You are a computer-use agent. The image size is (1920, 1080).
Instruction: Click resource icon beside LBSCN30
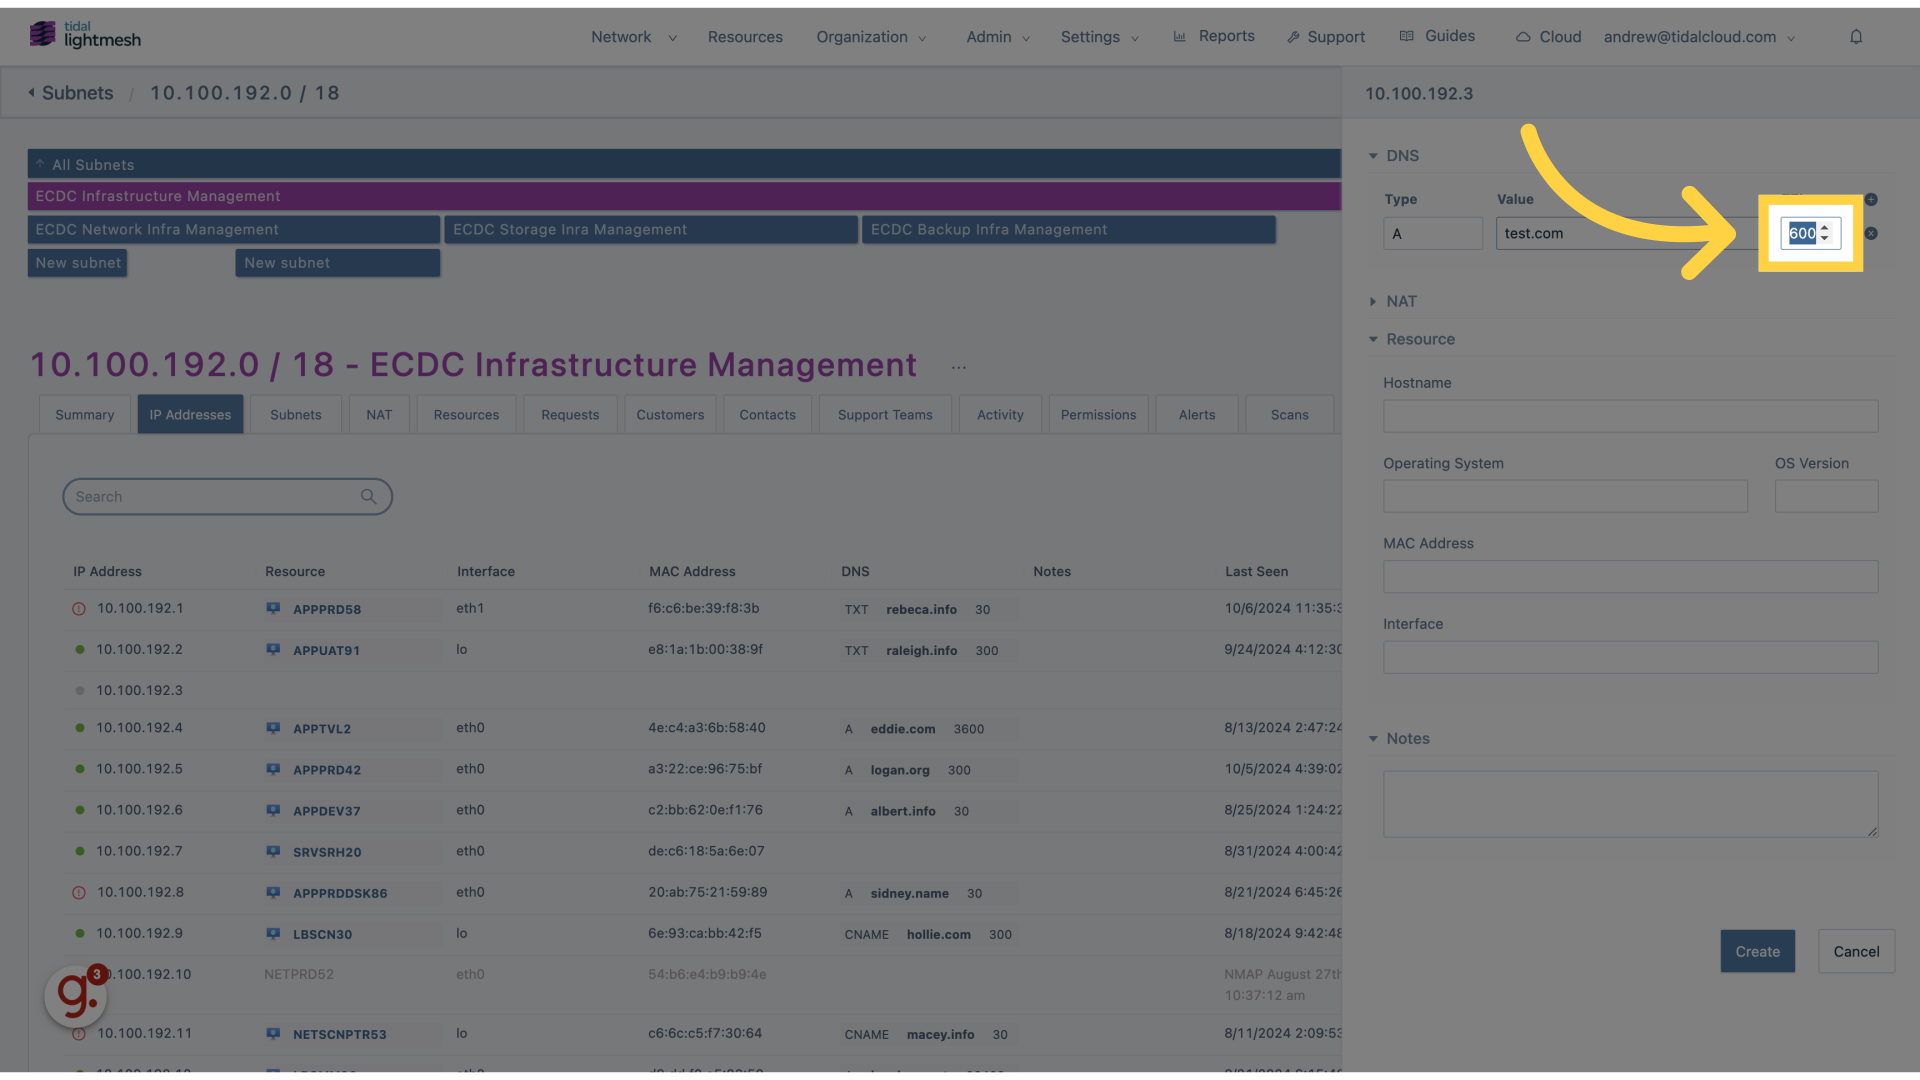(273, 933)
